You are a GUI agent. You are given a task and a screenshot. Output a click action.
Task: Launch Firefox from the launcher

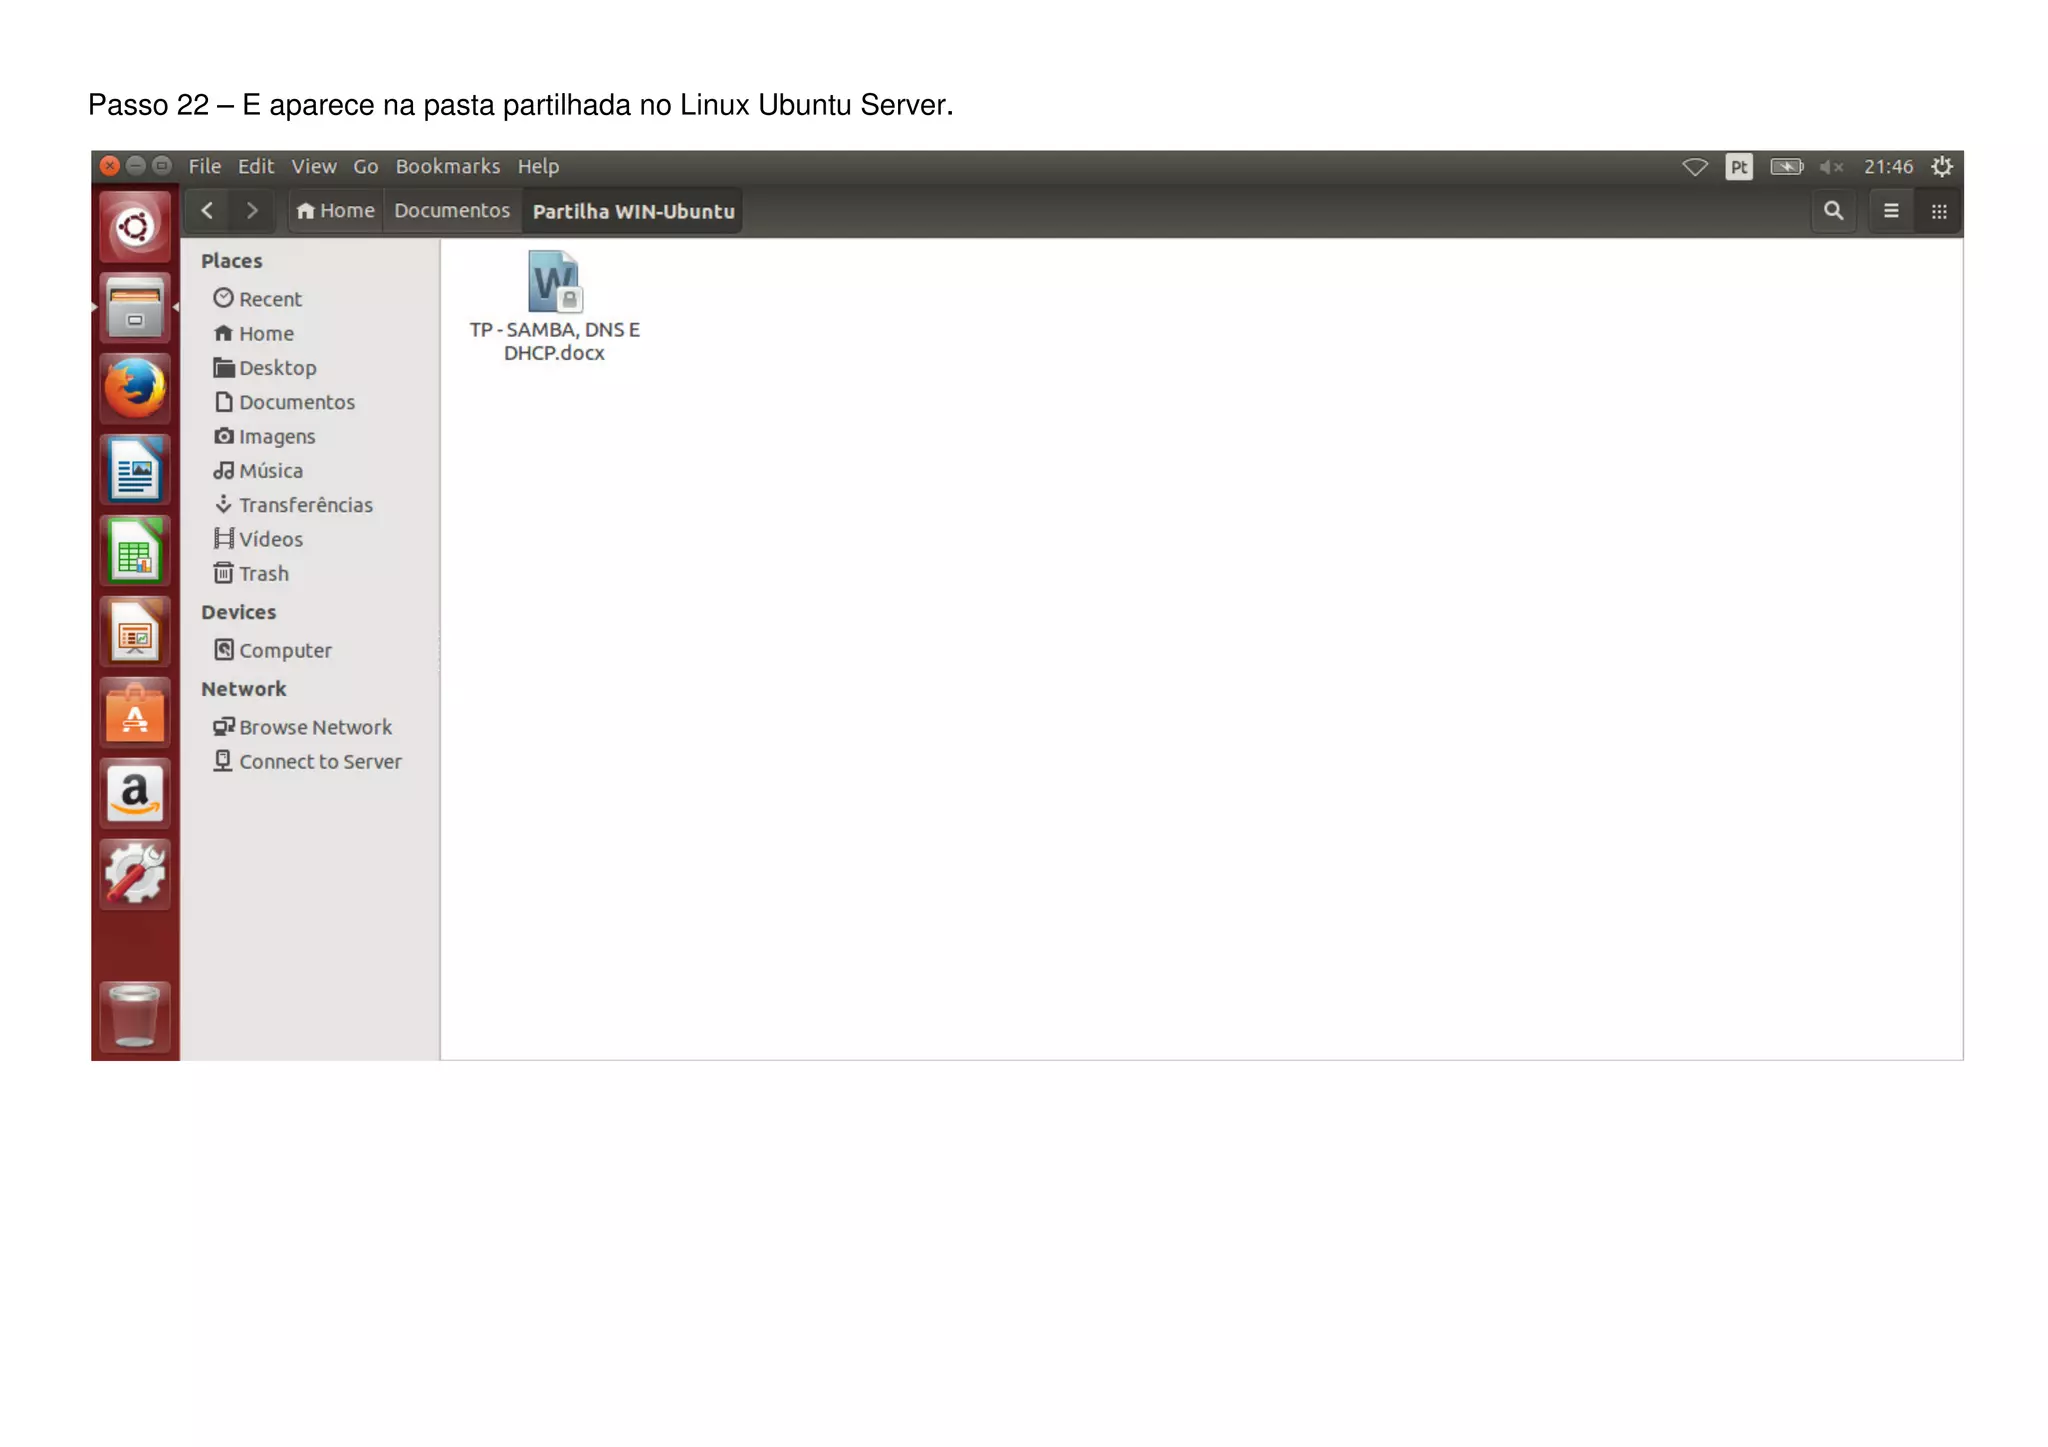pos(135,389)
